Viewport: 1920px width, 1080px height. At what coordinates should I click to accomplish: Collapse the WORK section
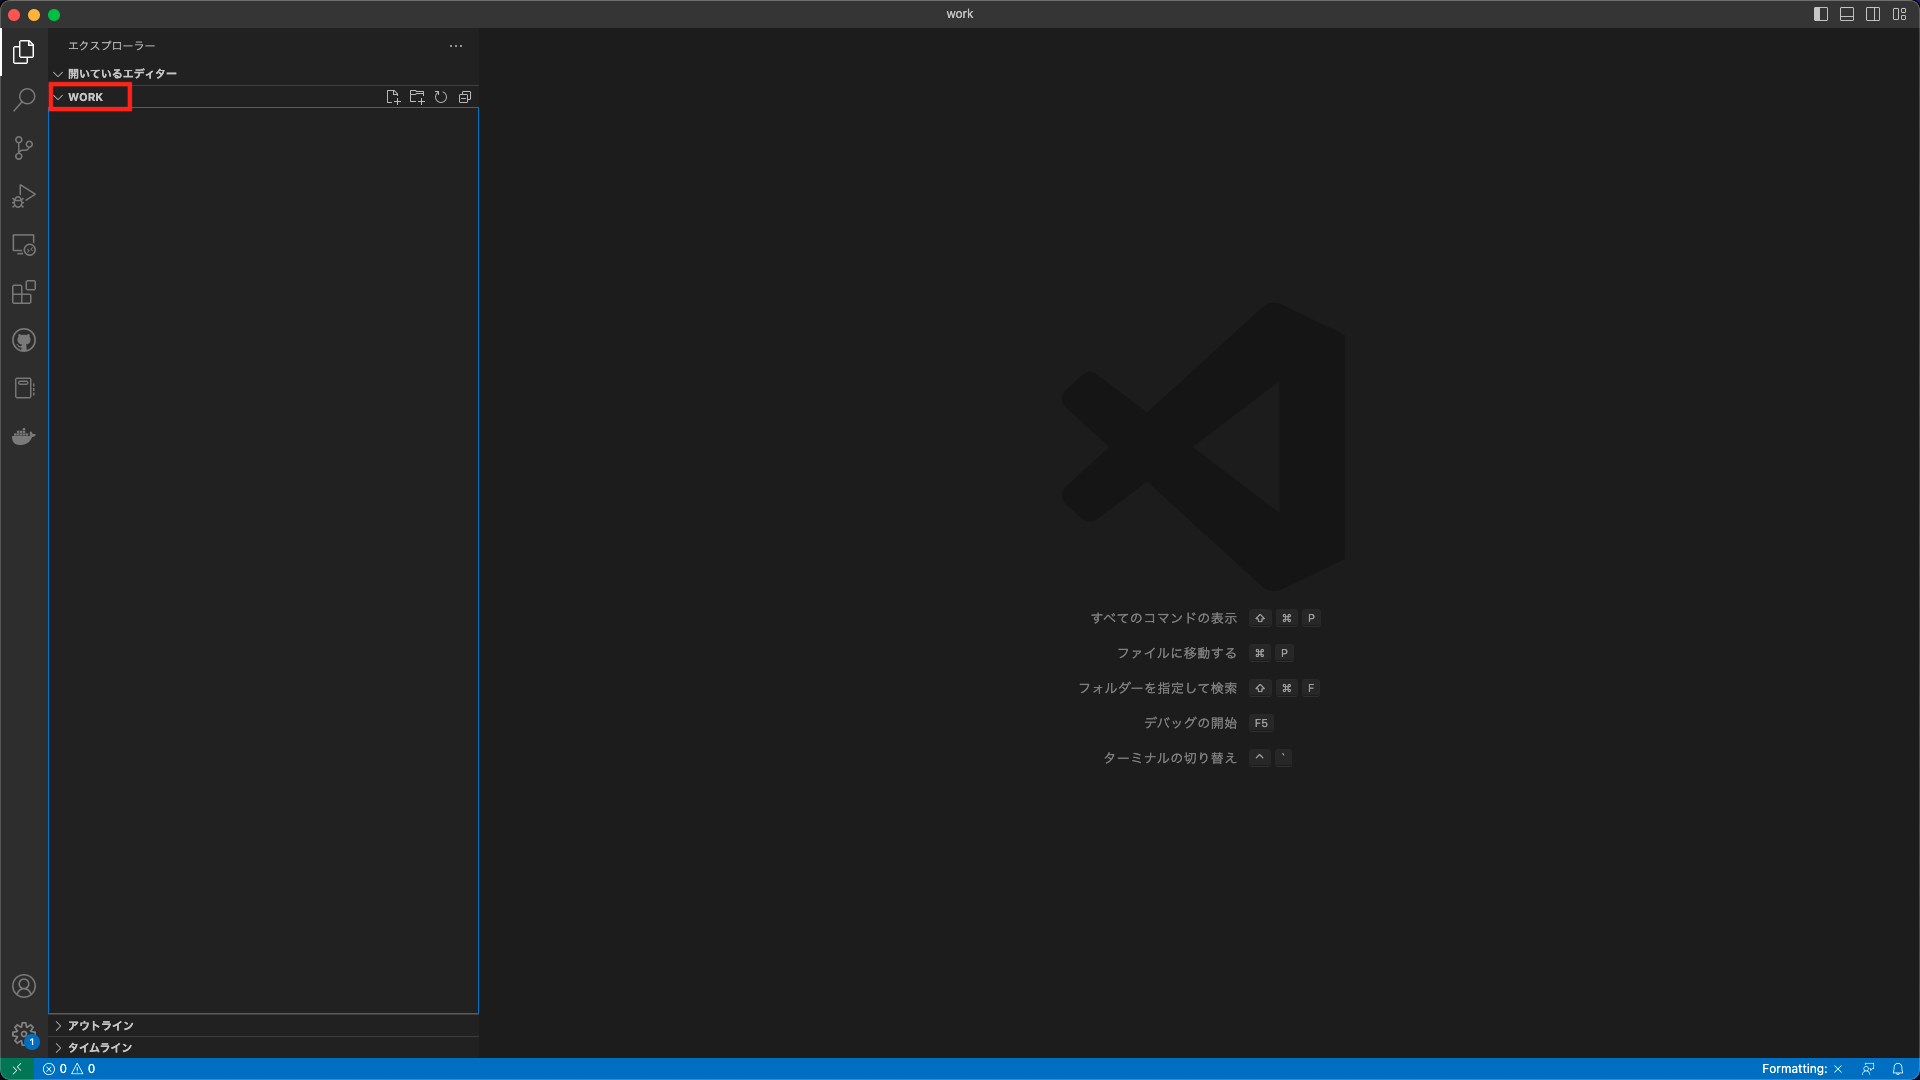[x=58, y=96]
